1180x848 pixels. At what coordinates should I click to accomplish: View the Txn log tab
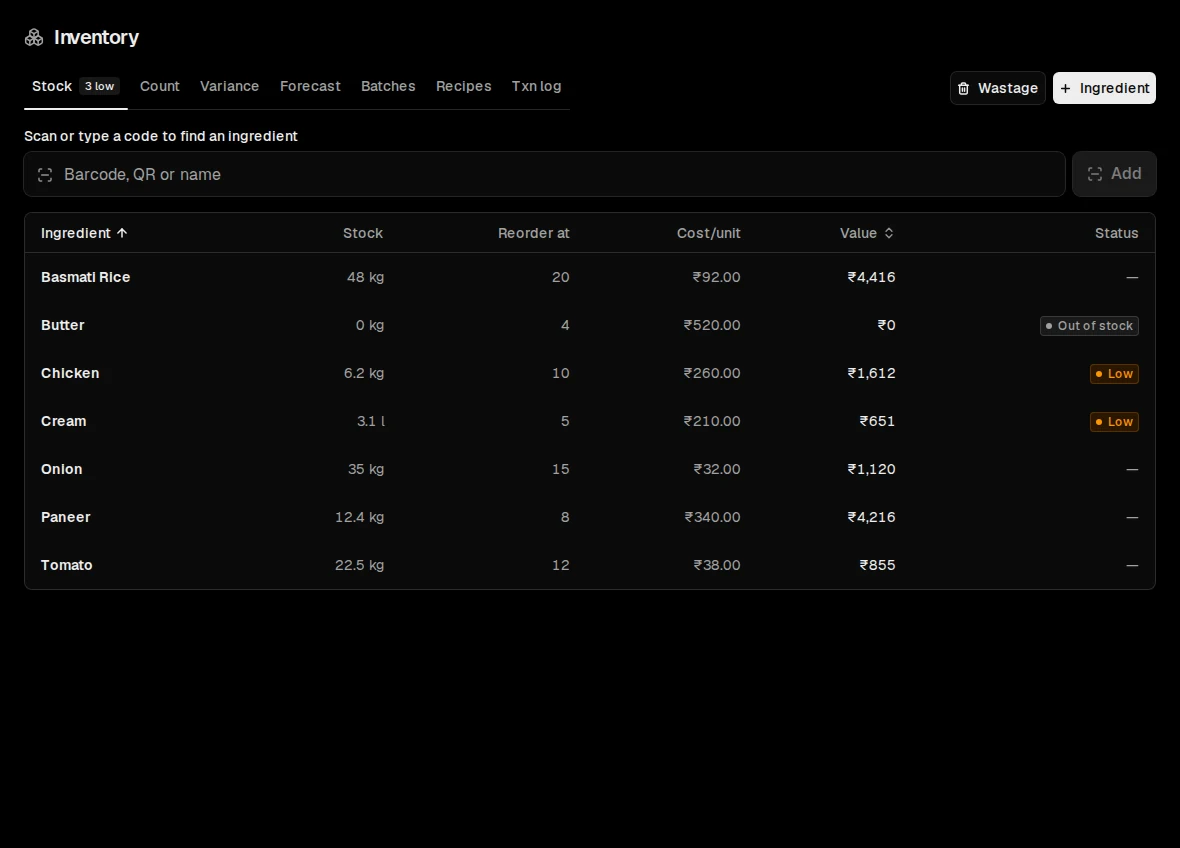(x=537, y=87)
